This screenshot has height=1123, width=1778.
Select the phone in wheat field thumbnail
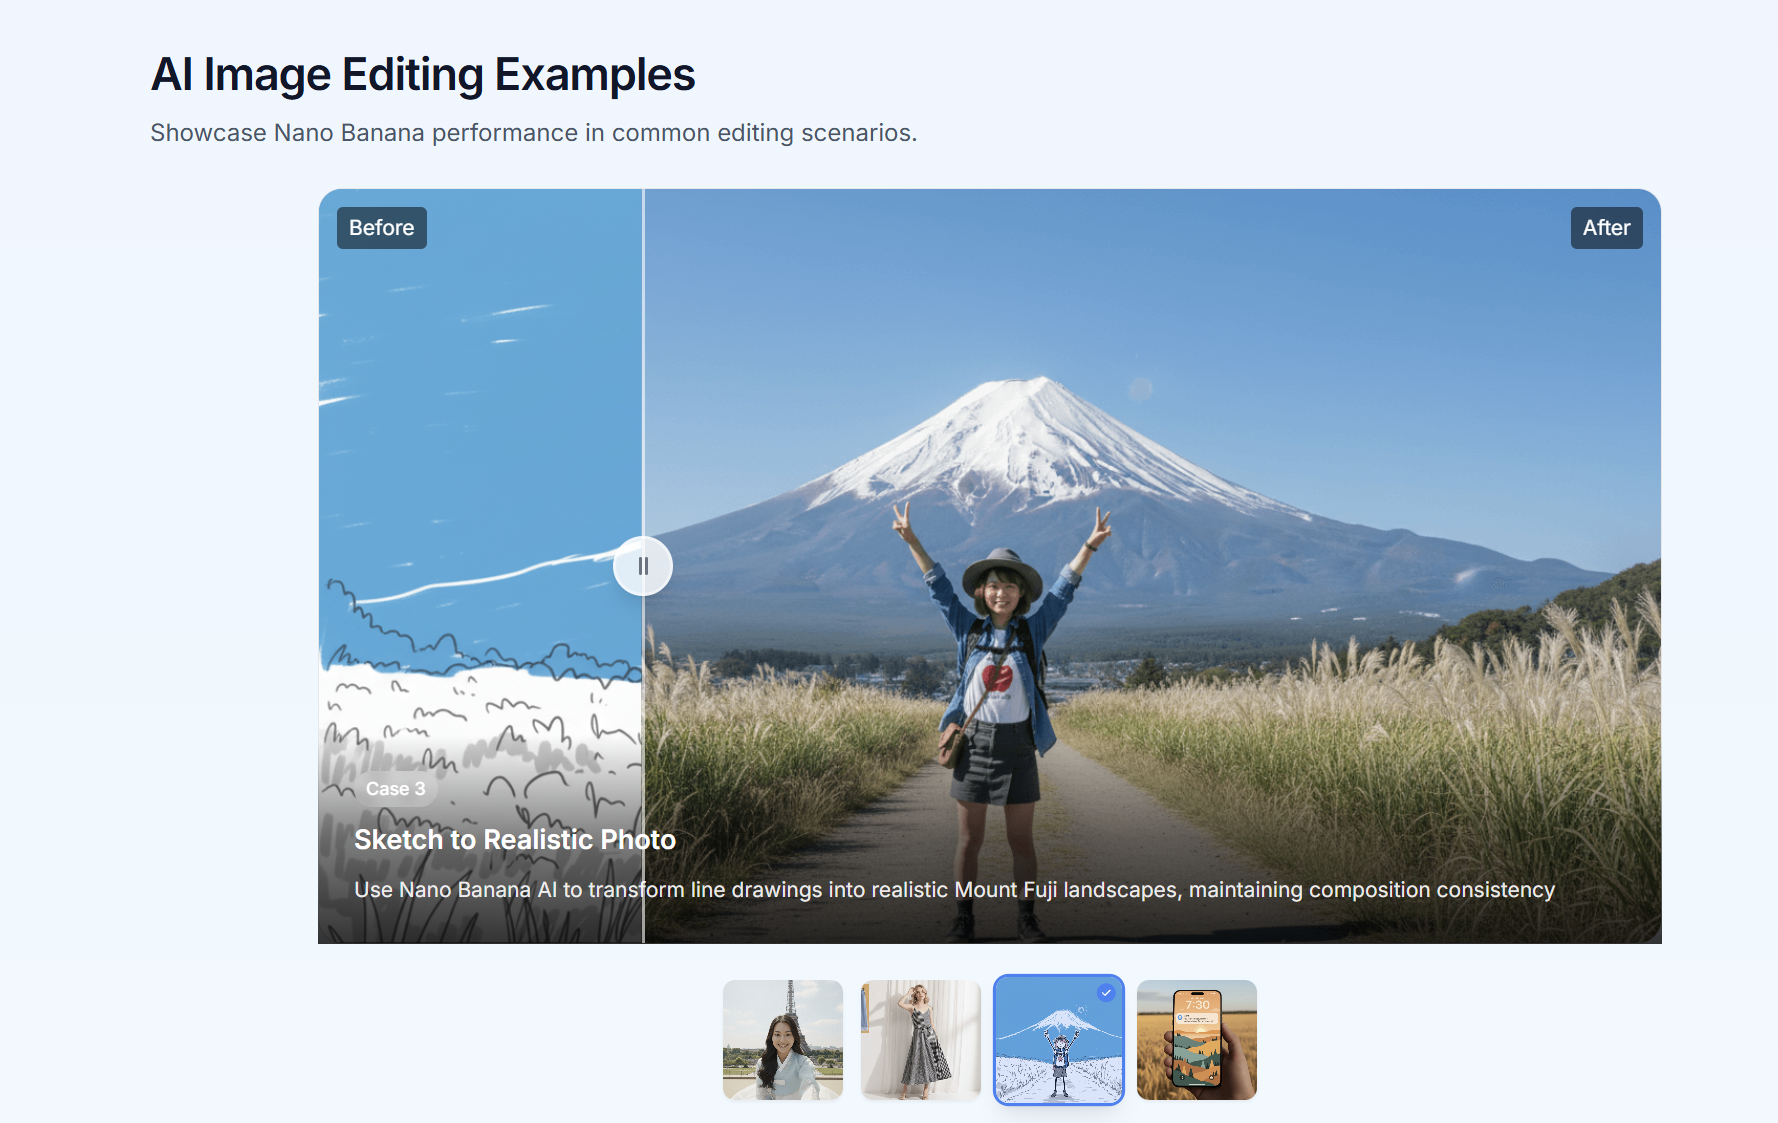[x=1196, y=1040]
